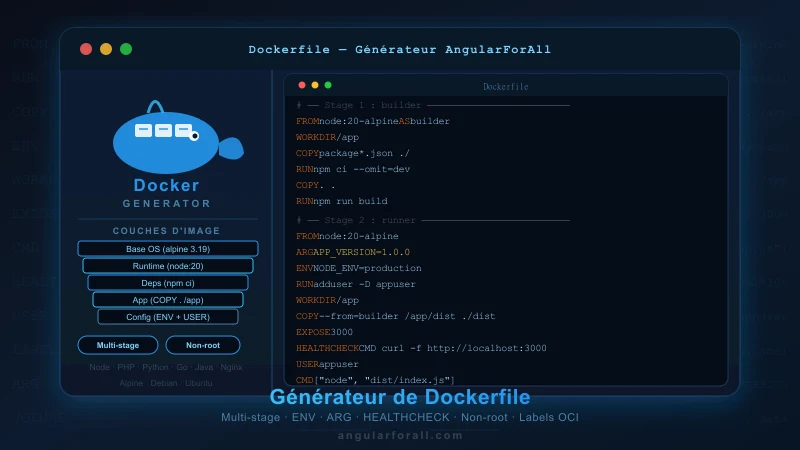Click the 'Node' language label
This screenshot has height=450, width=800.
99,367
